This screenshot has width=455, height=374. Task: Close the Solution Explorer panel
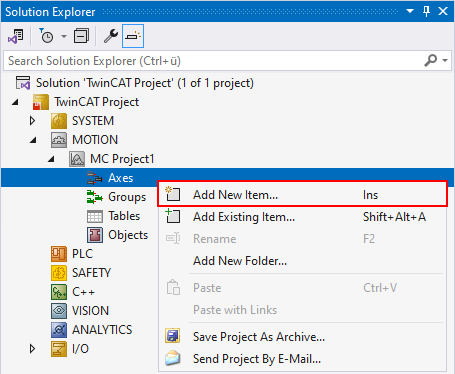(443, 11)
